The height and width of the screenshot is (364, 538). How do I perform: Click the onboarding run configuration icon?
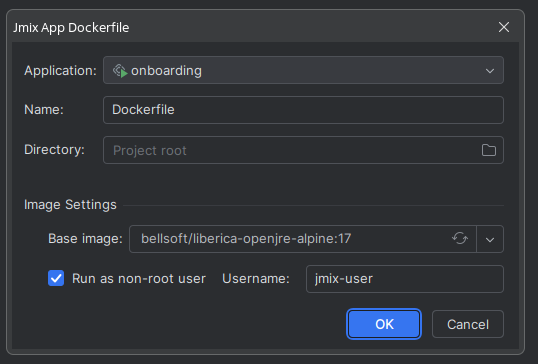[120, 71]
